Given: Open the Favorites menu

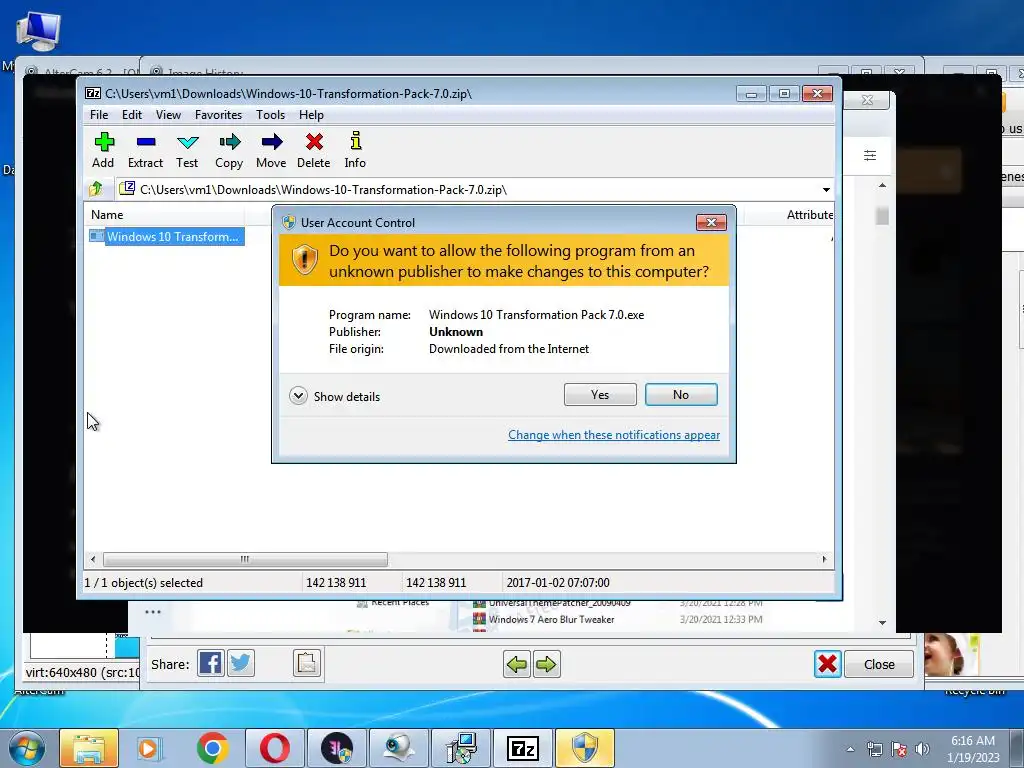Looking at the screenshot, I should (x=218, y=115).
